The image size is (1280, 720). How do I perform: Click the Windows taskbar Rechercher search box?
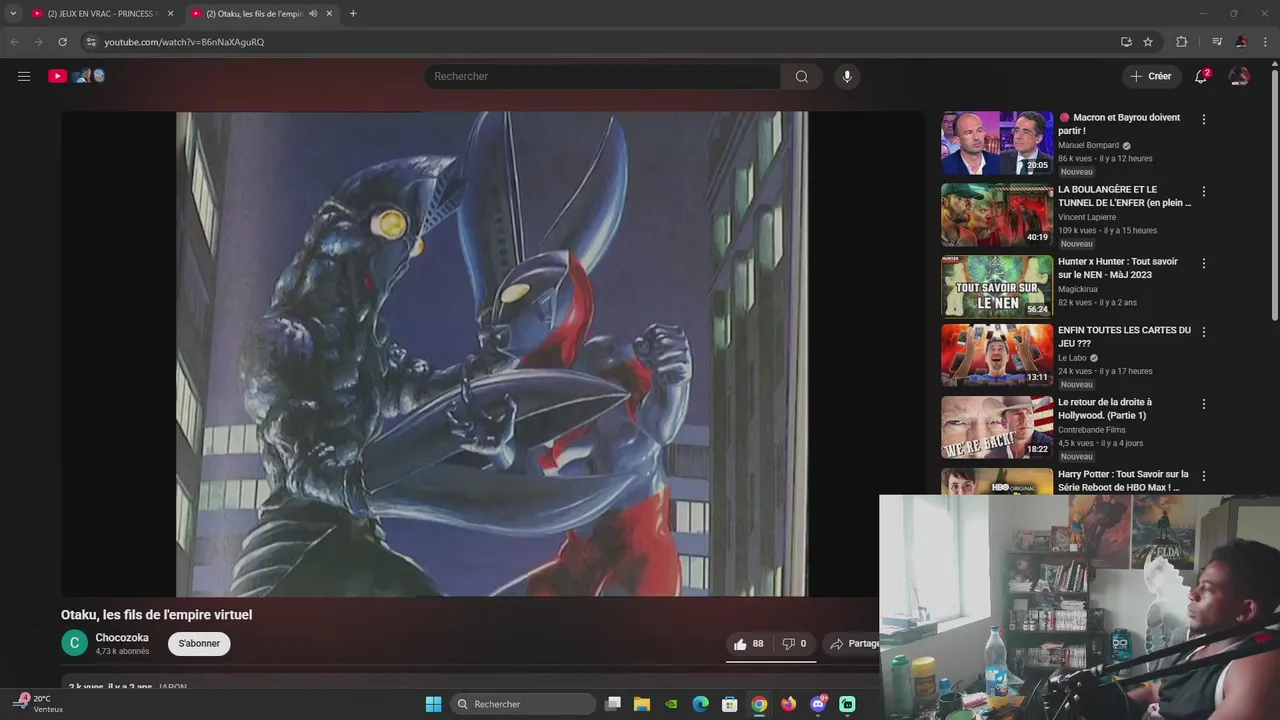[524, 704]
